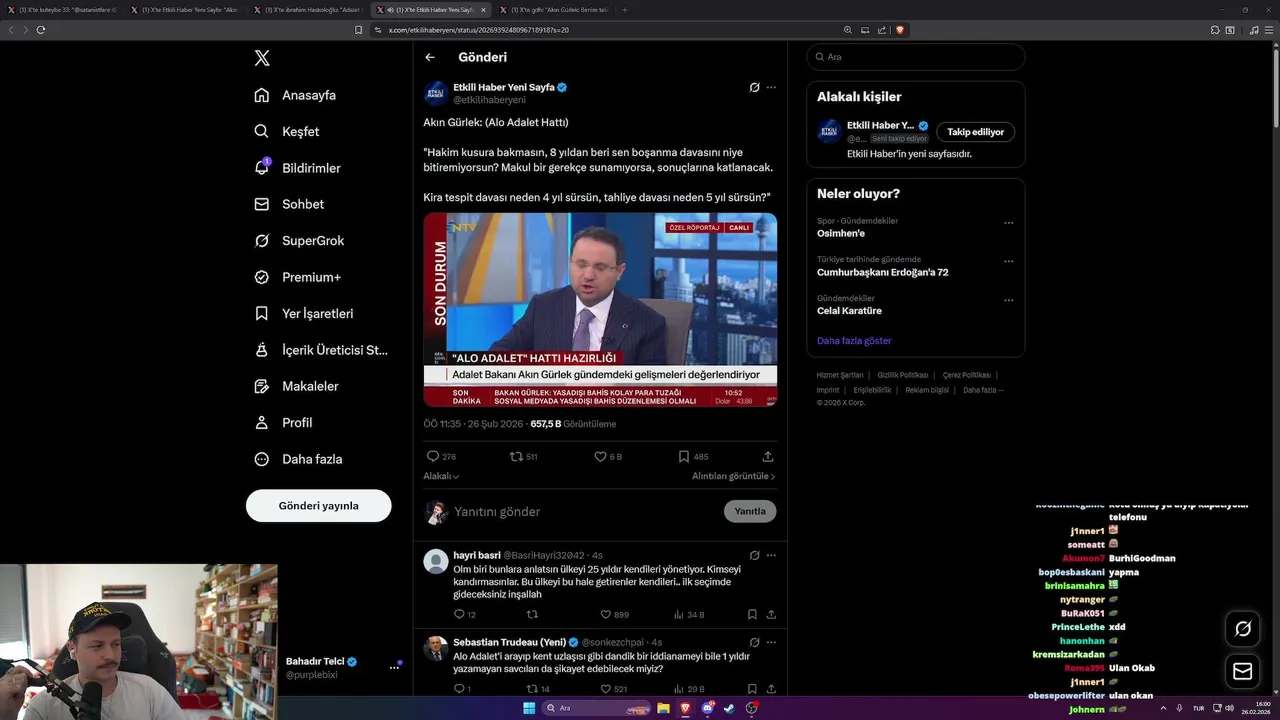Share the main Etkili Haber post
The height and width of the screenshot is (720, 1280).
(x=768, y=456)
